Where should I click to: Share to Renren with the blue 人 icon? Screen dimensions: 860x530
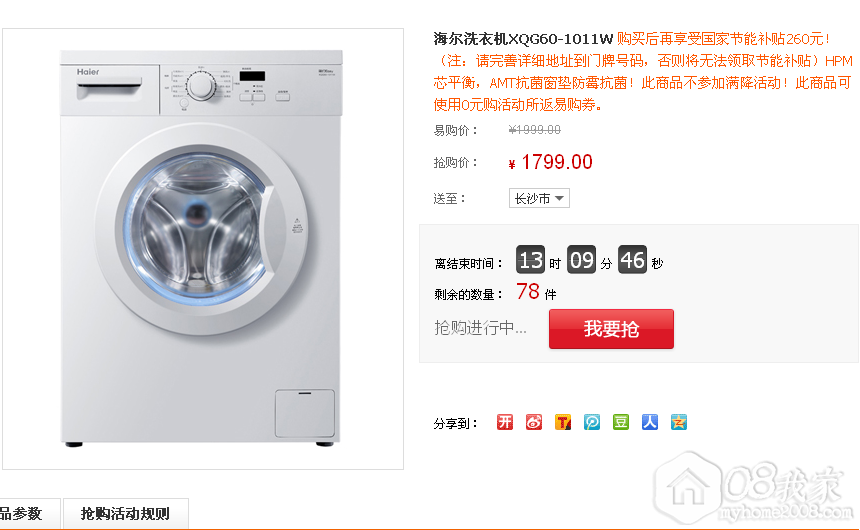tap(650, 422)
